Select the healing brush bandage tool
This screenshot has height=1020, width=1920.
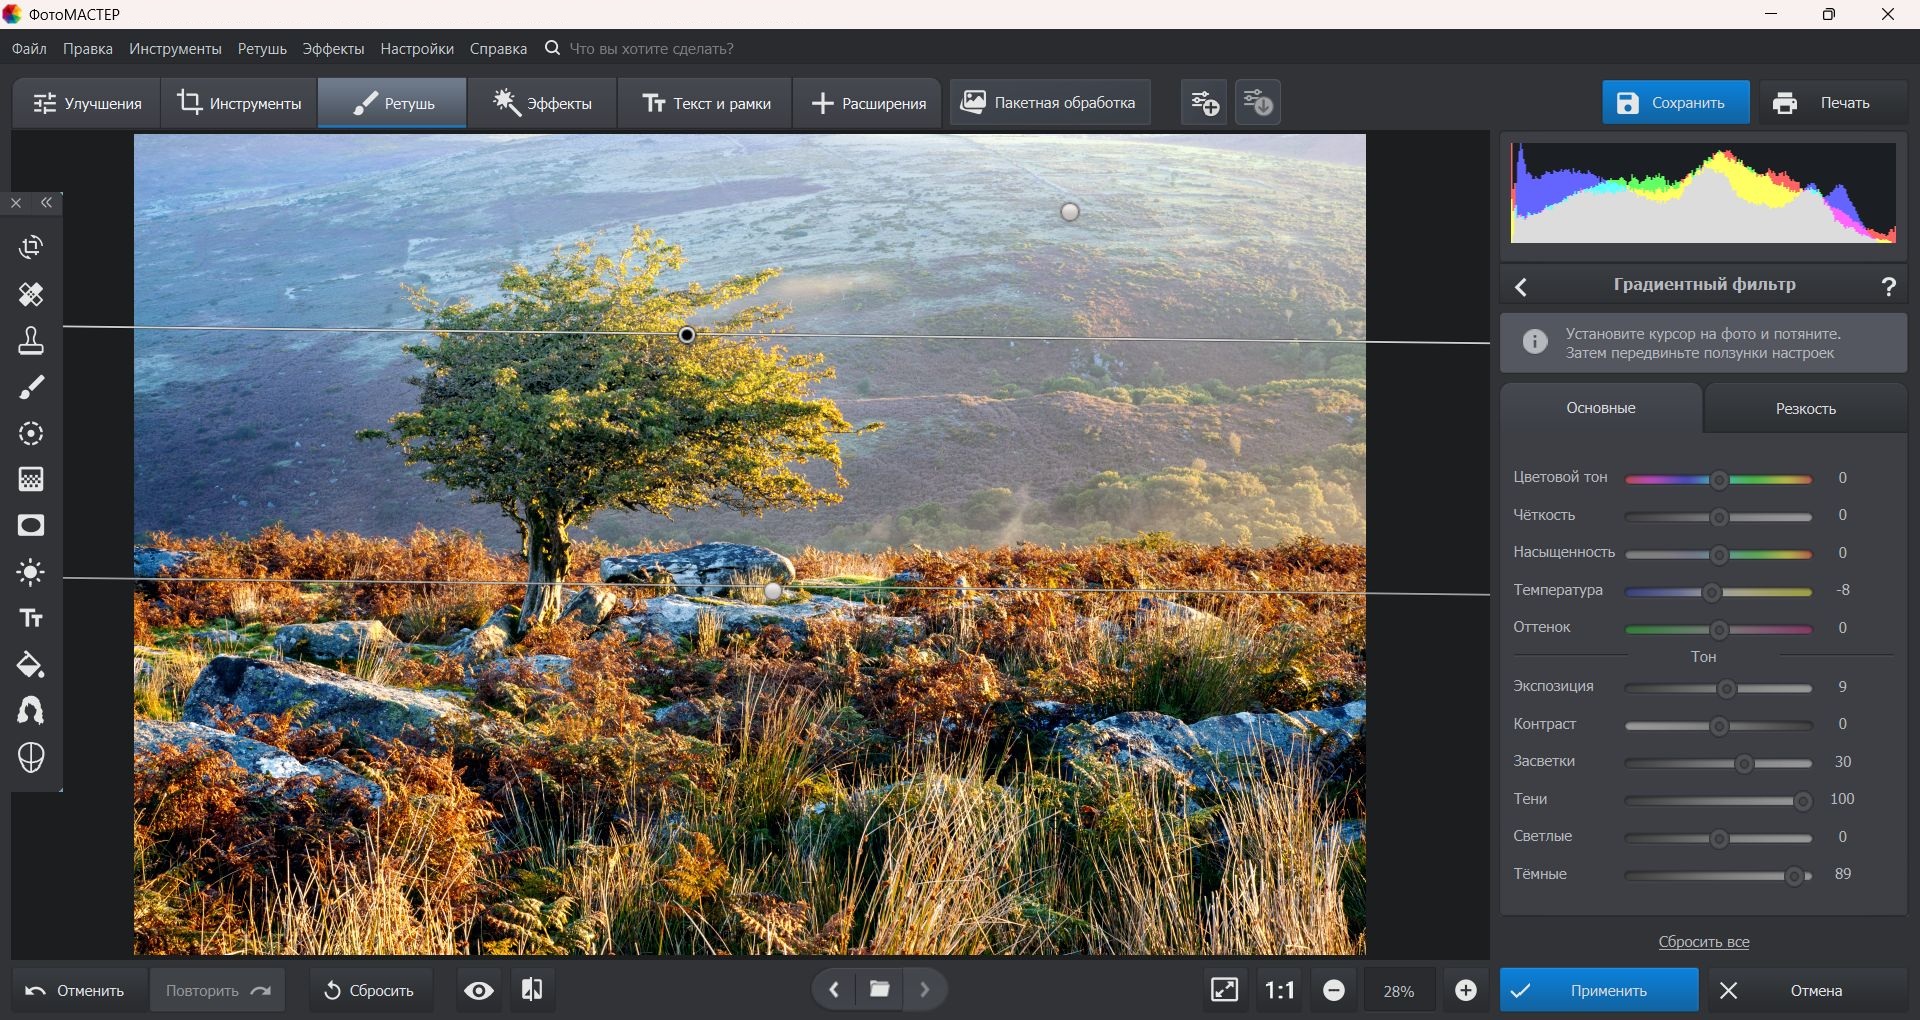coord(31,294)
